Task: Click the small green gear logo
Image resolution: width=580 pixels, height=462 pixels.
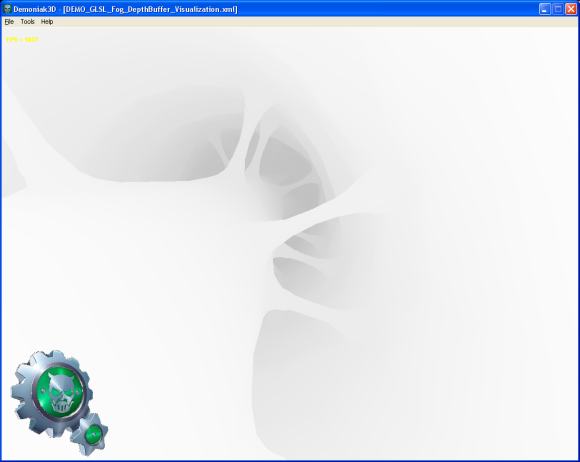Action: (90, 434)
